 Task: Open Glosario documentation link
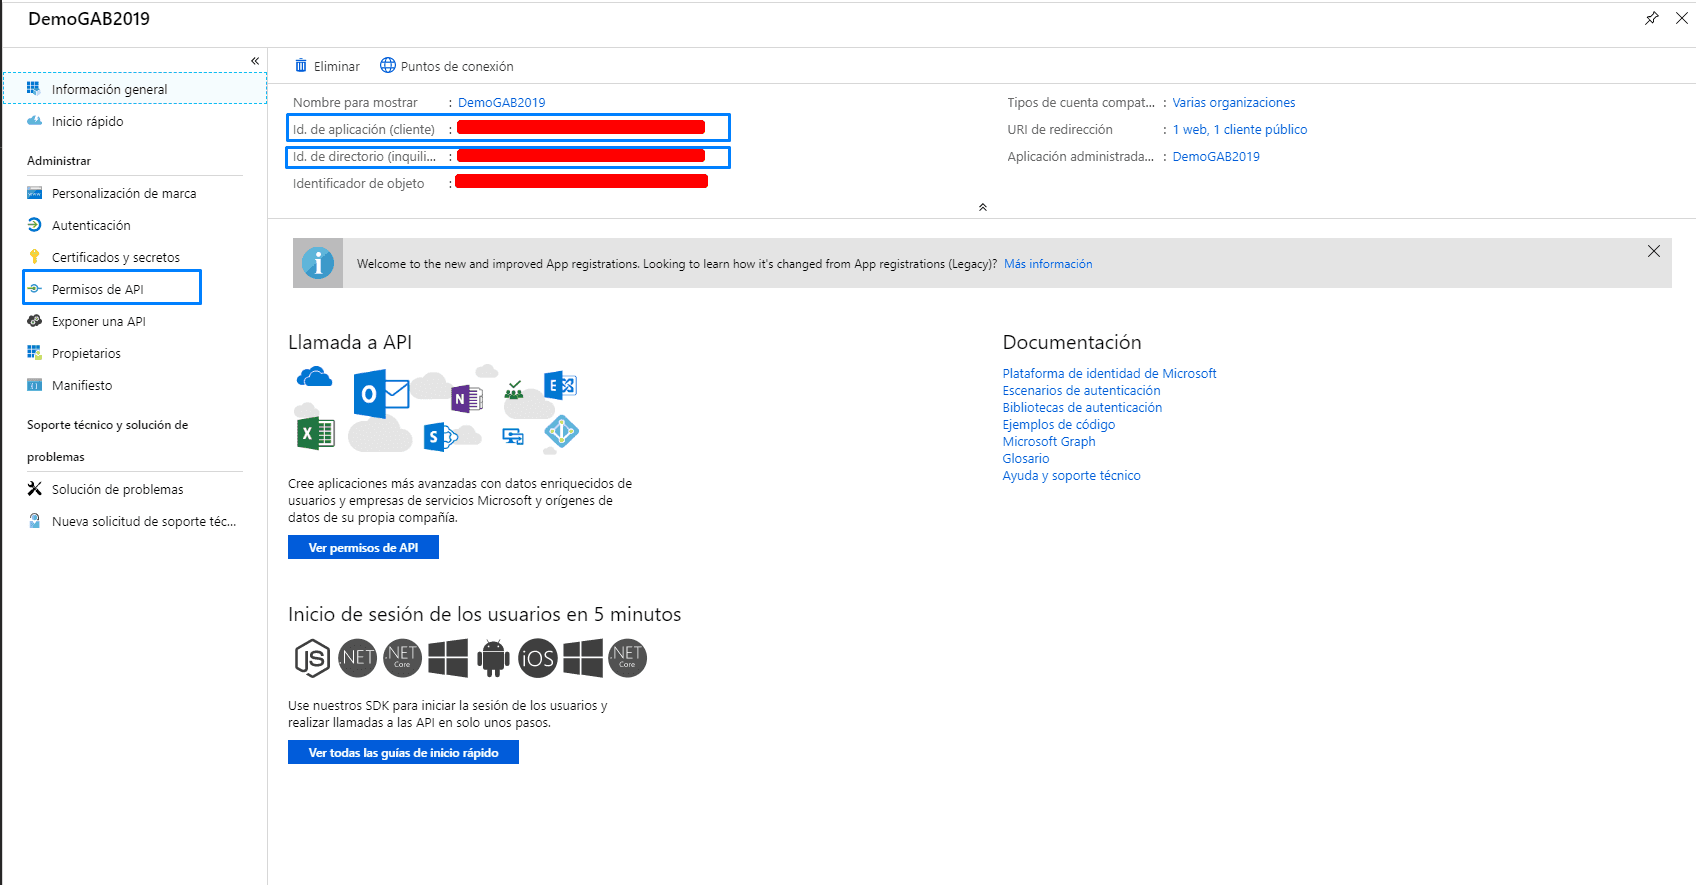point(1025,458)
